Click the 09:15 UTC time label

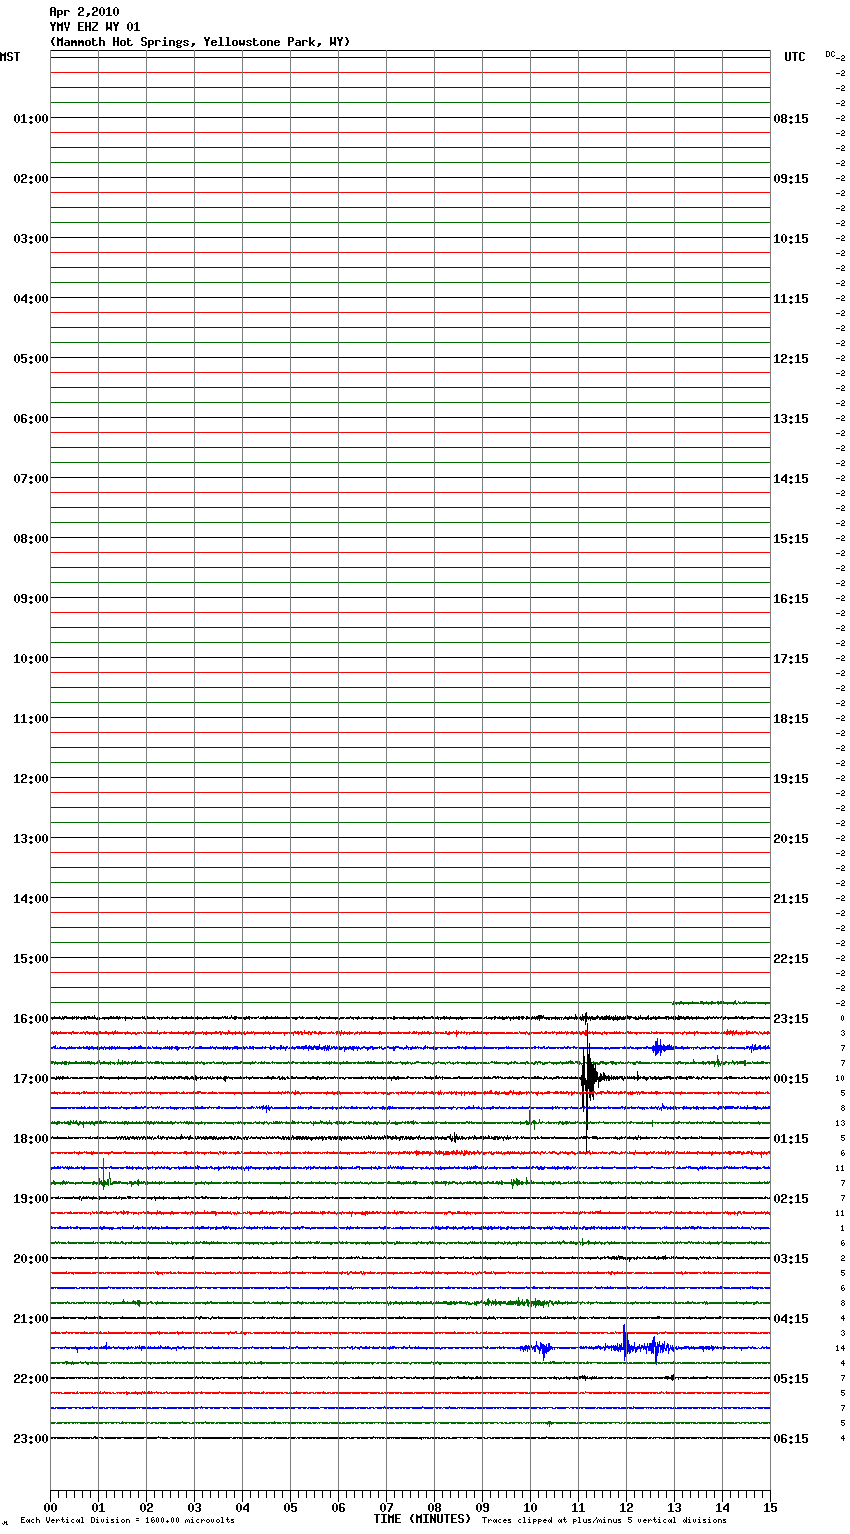click(x=791, y=179)
